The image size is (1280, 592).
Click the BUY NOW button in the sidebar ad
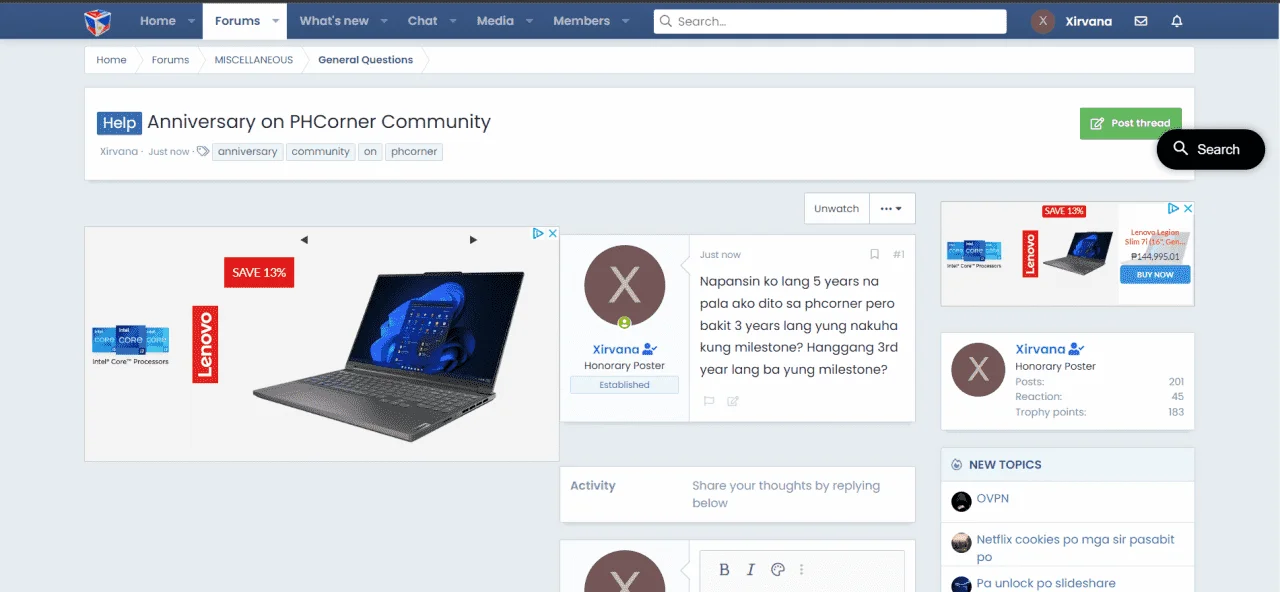coord(1155,274)
